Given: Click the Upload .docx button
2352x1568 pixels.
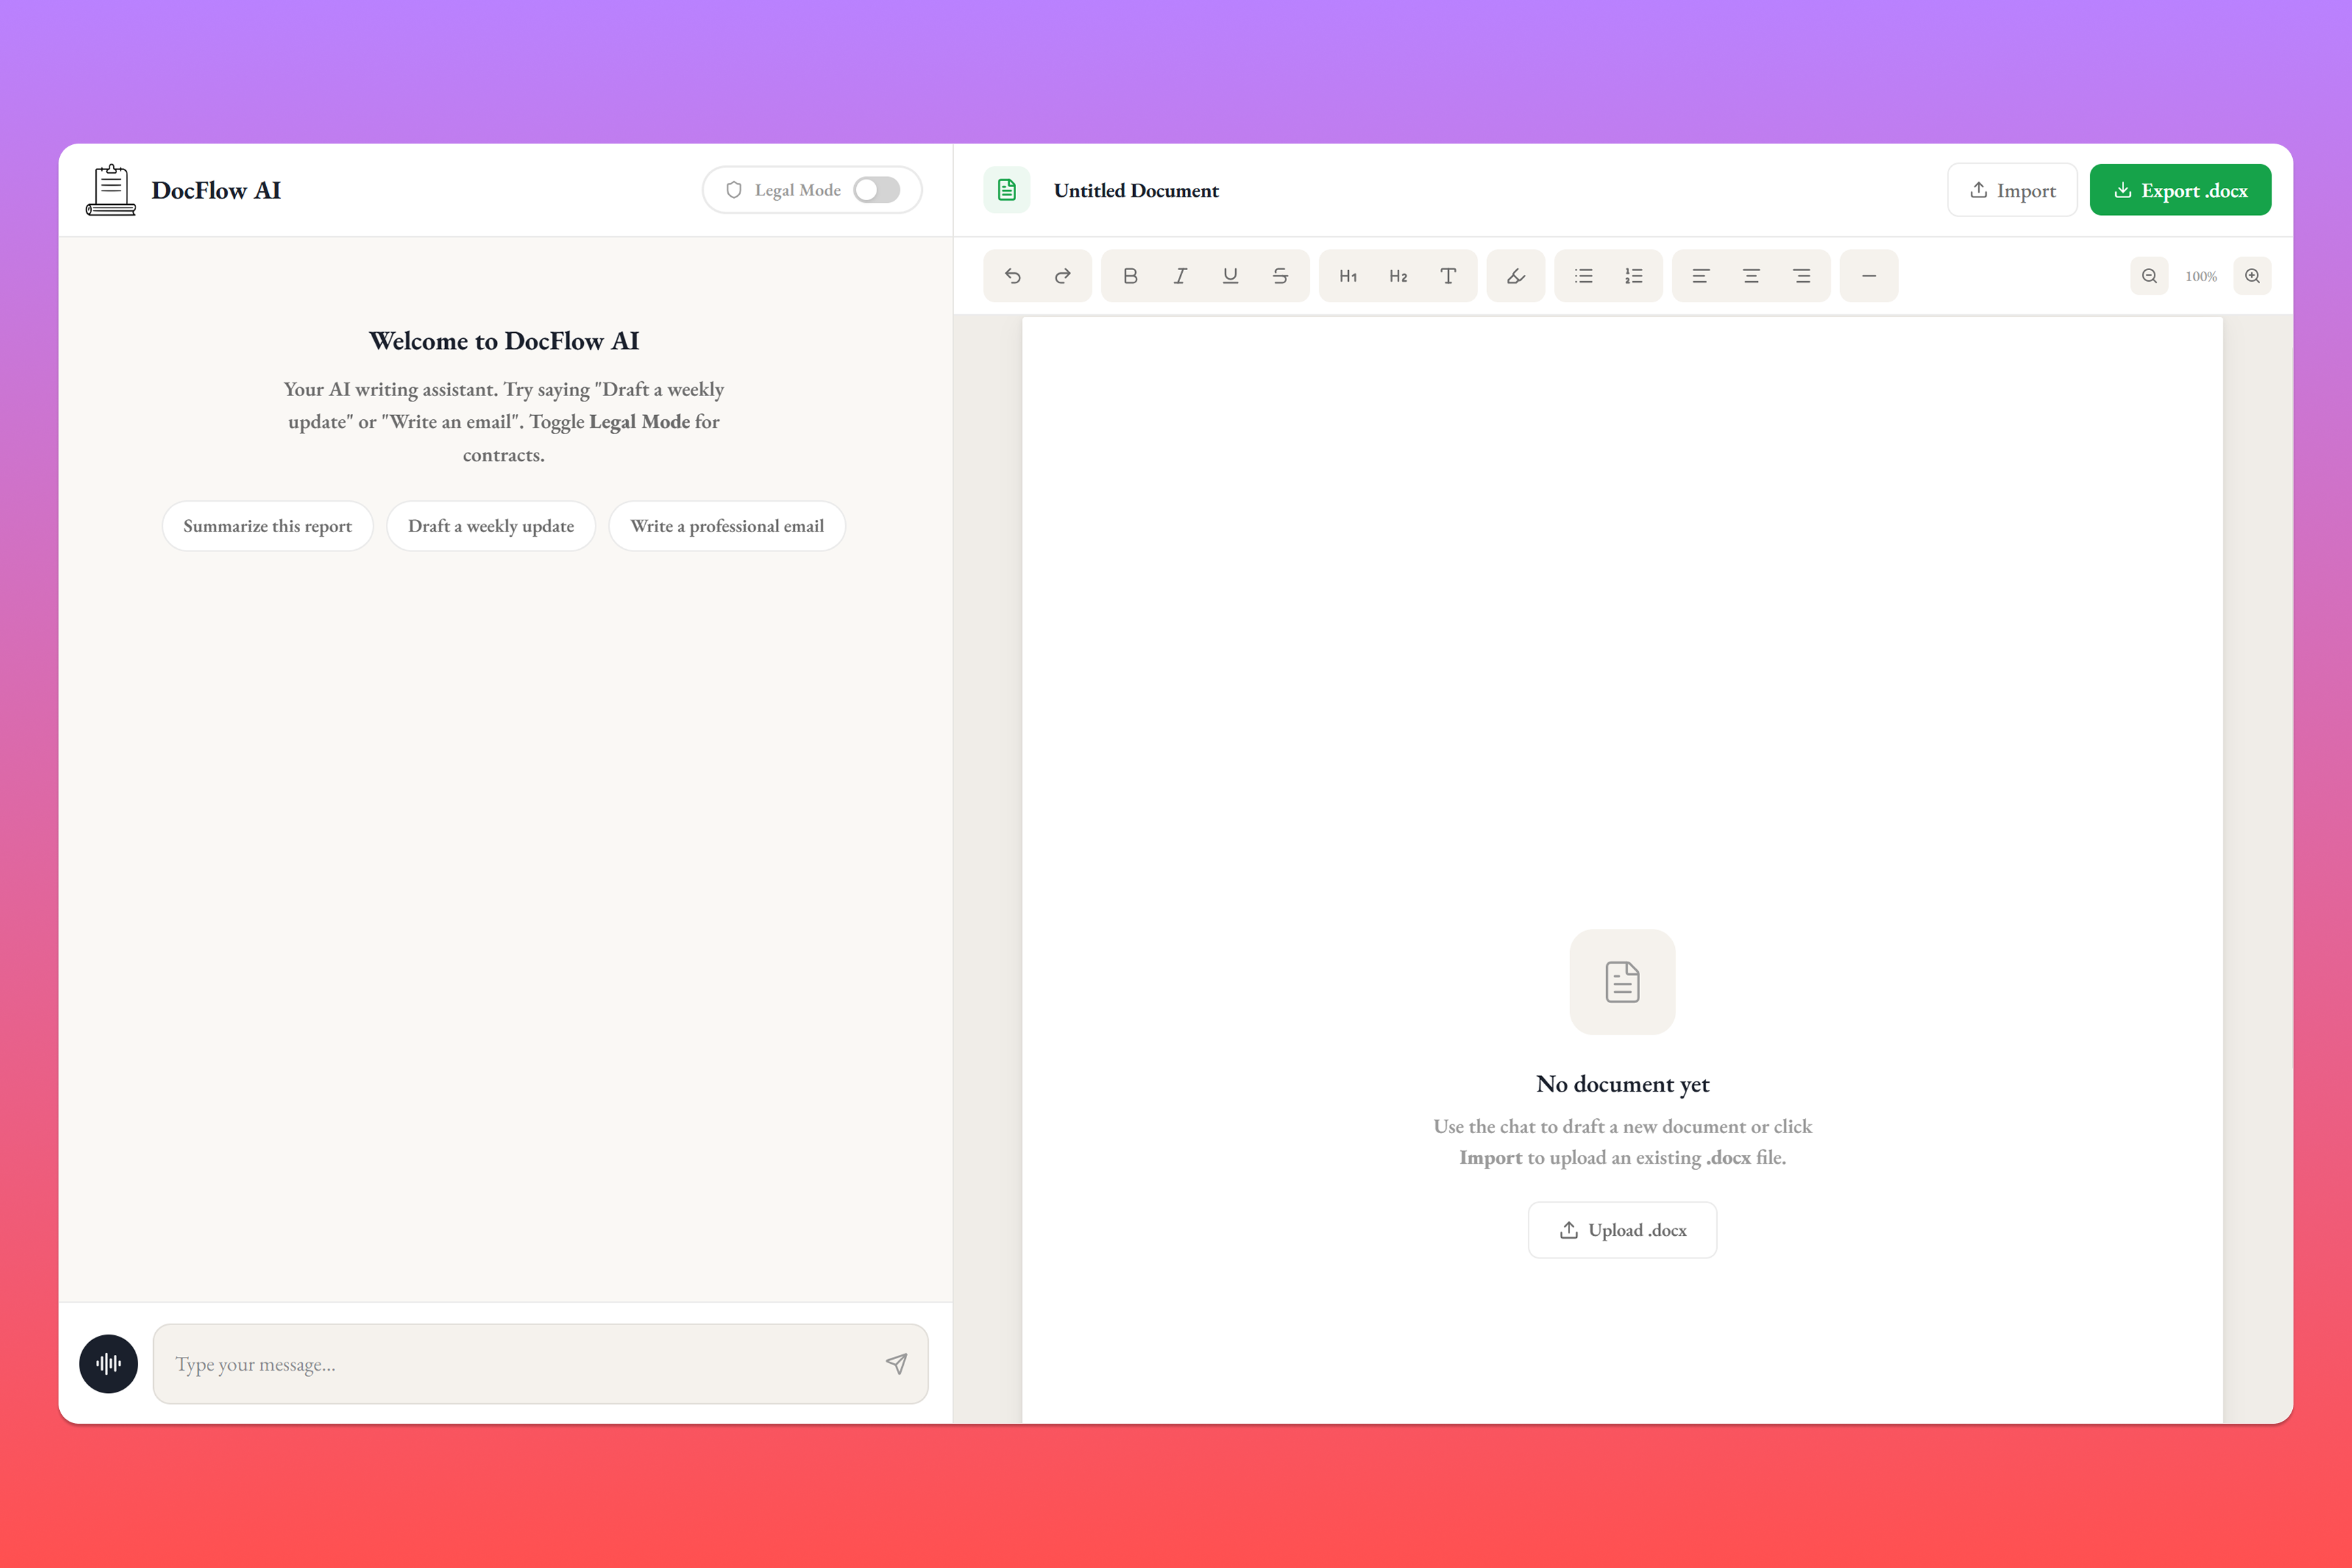Looking at the screenshot, I should tap(1622, 1230).
